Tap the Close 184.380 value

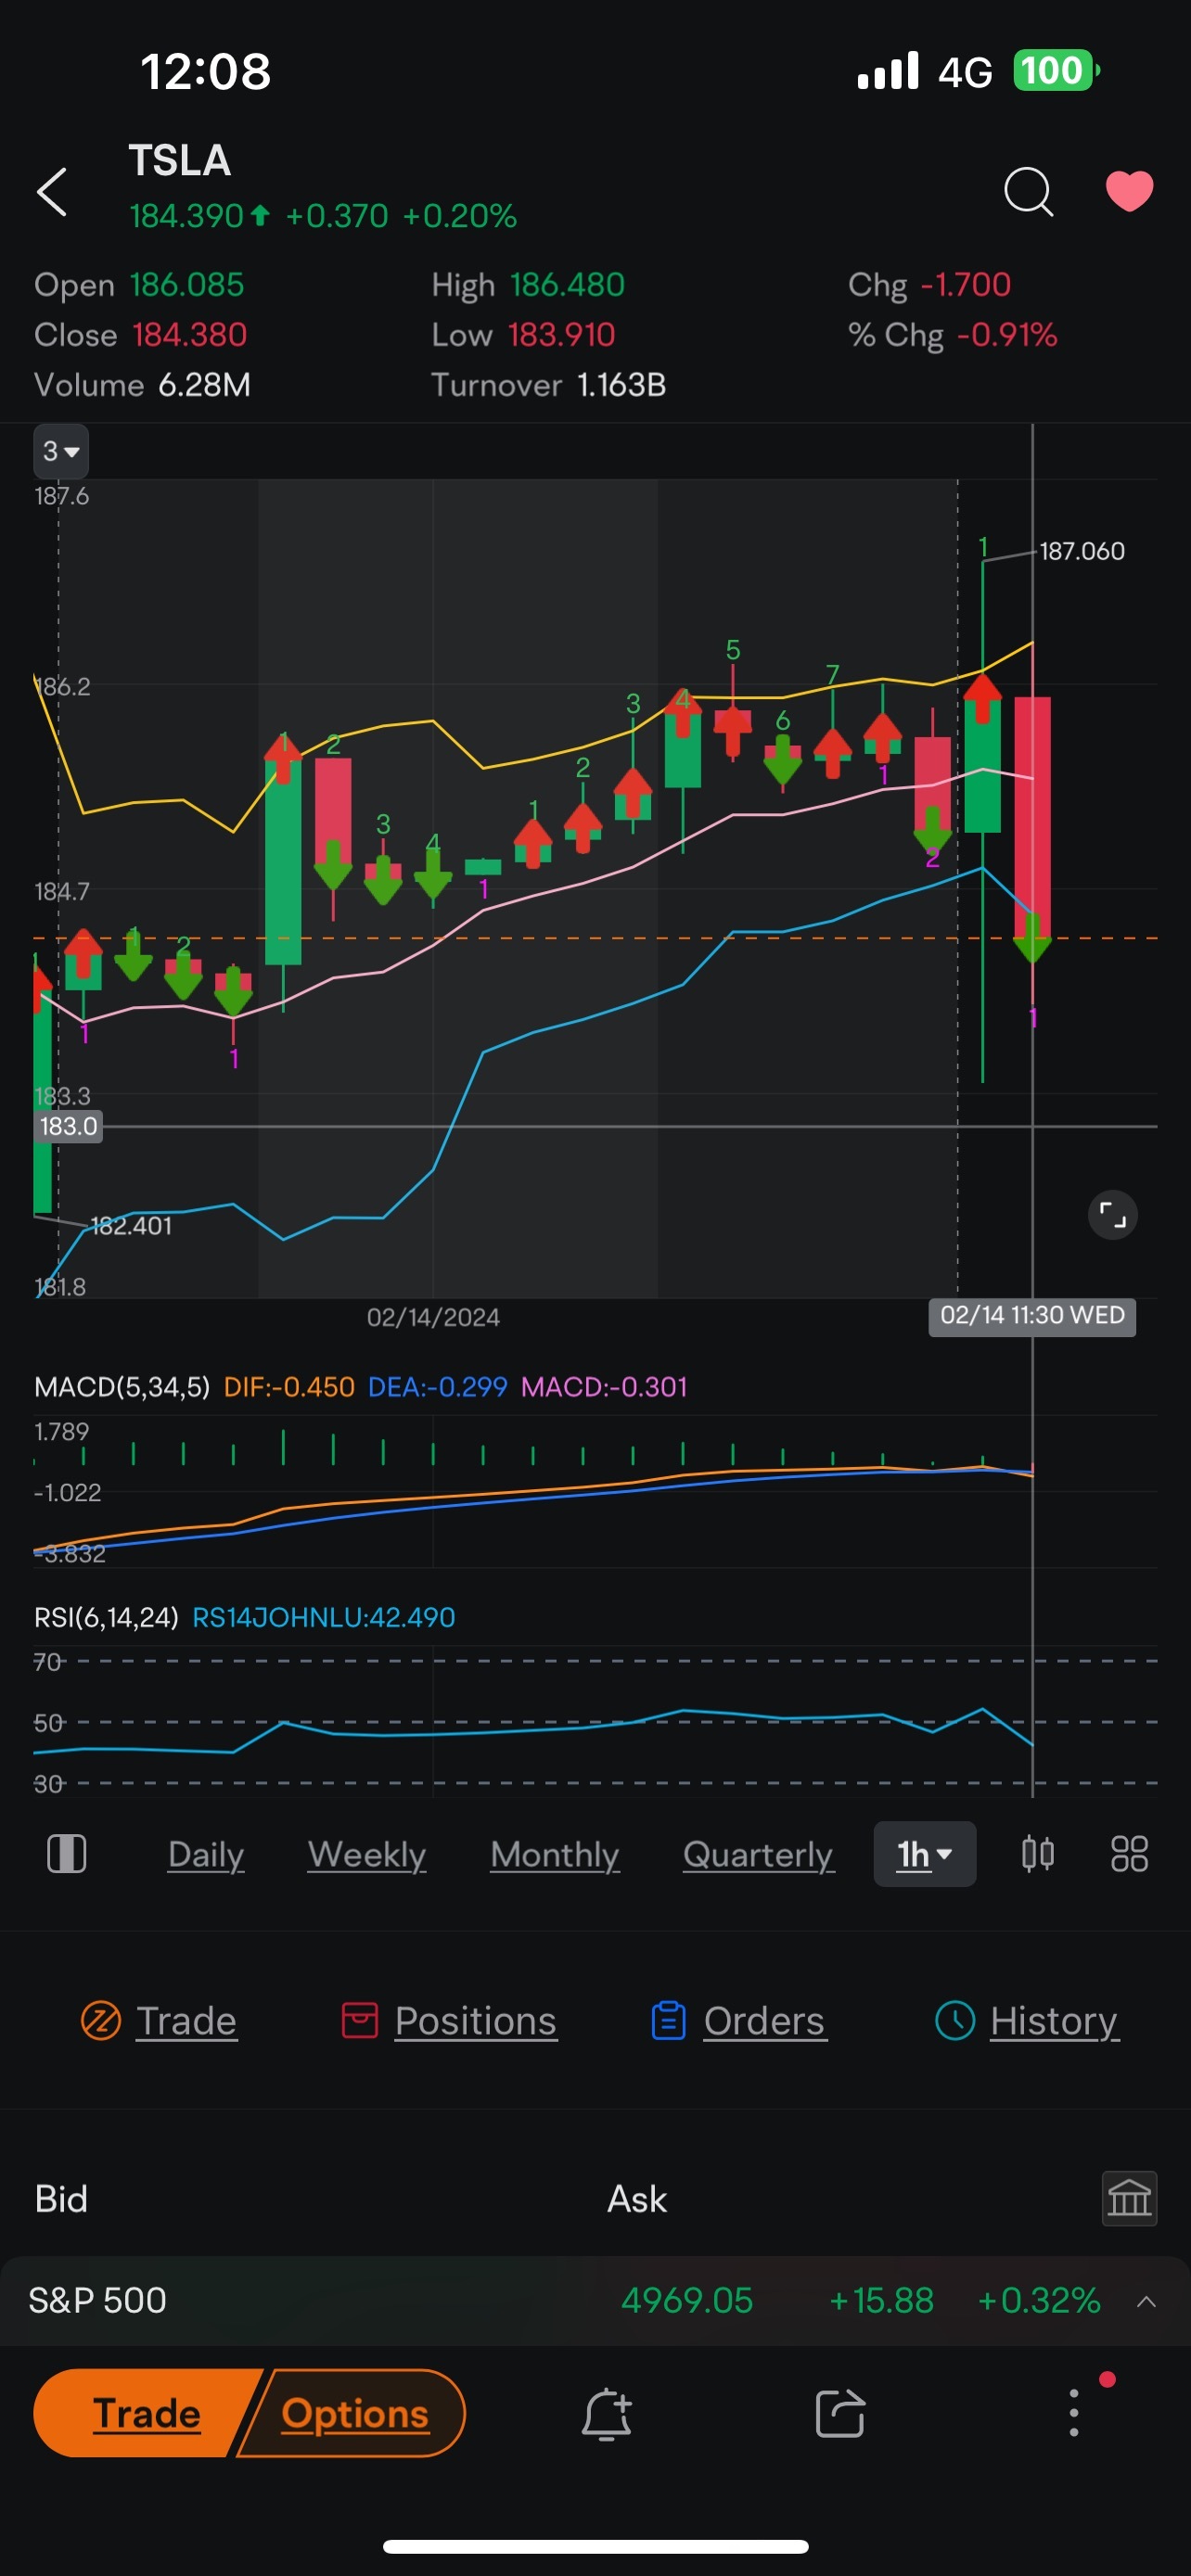(x=190, y=335)
